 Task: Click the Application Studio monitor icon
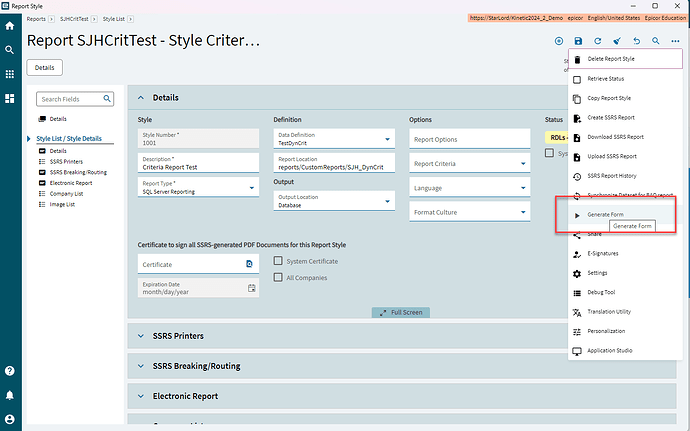(x=577, y=351)
